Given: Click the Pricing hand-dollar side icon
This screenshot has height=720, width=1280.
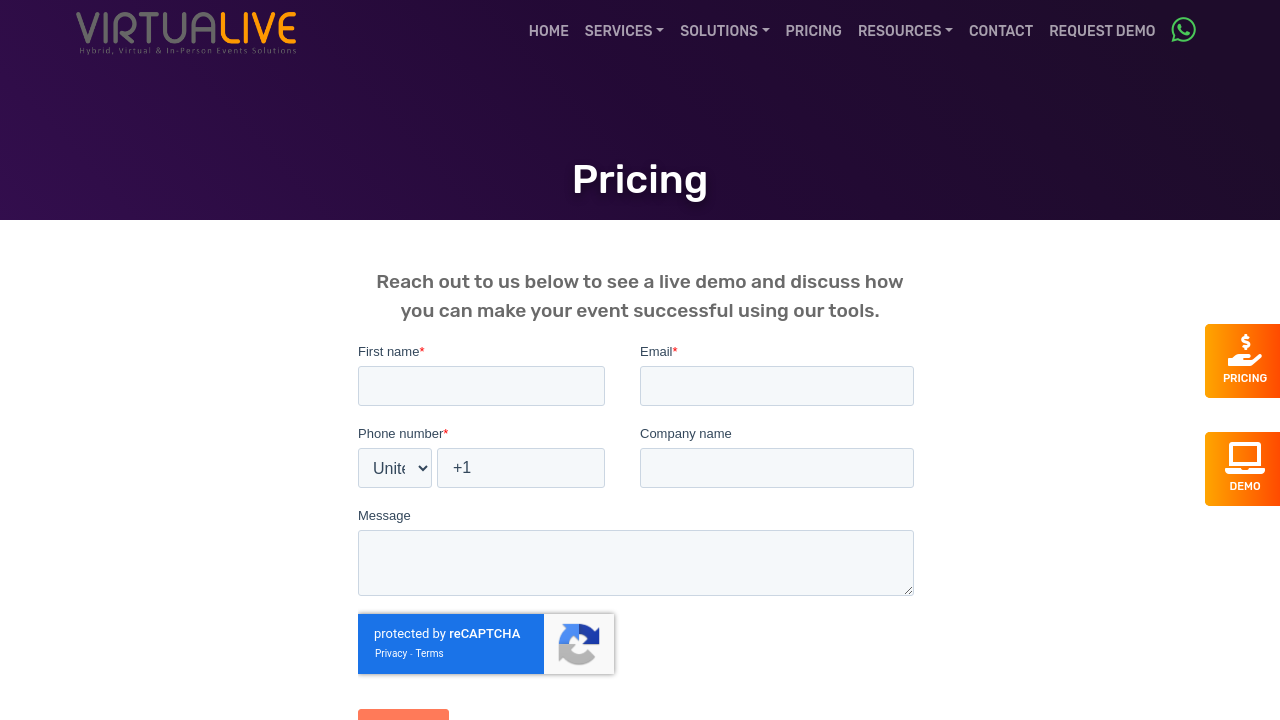Looking at the screenshot, I should coord(1244,352).
